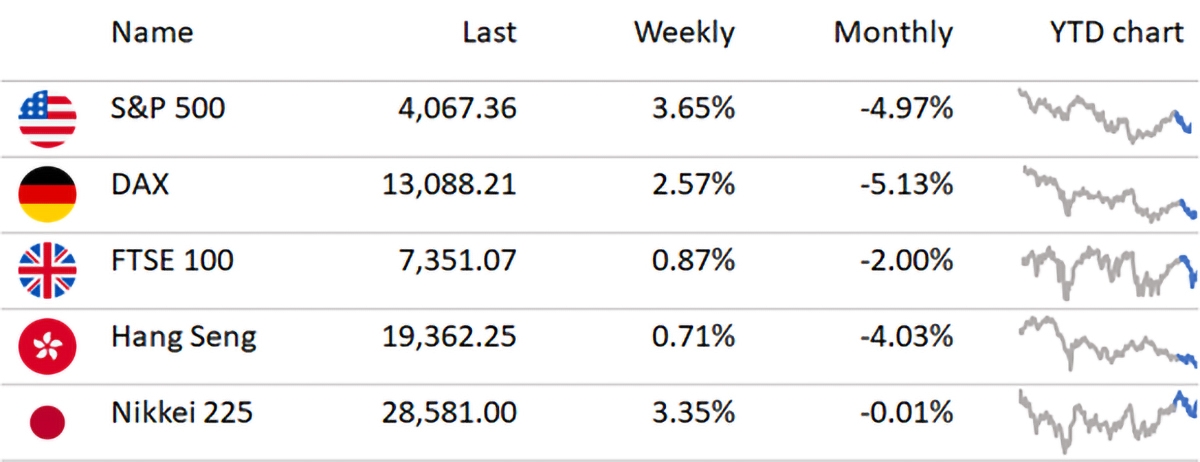Click the Nikkei 225 last price 28,581.00

point(450,412)
